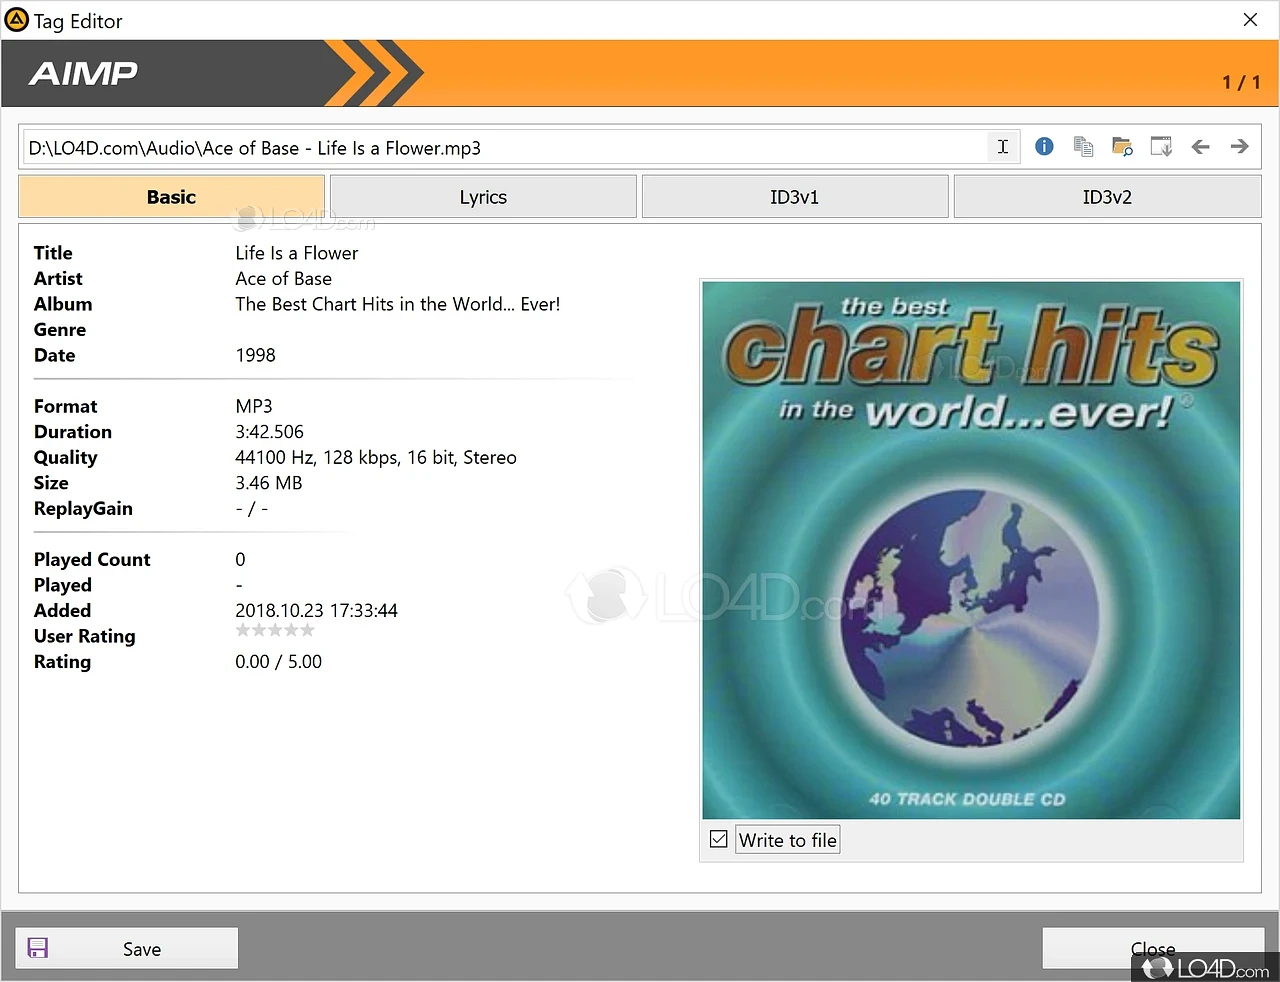The image size is (1280, 982).
Task: Set the User Rating stars
Action: (x=275, y=630)
